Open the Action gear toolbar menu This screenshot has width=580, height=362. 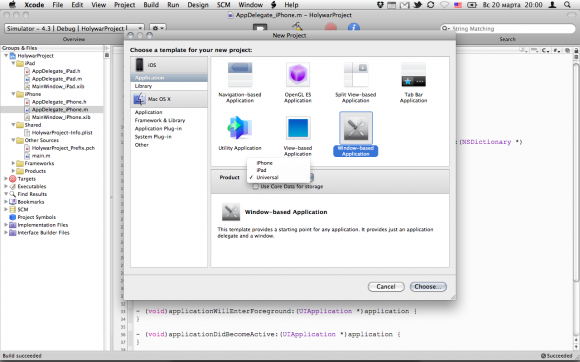pos(158,28)
